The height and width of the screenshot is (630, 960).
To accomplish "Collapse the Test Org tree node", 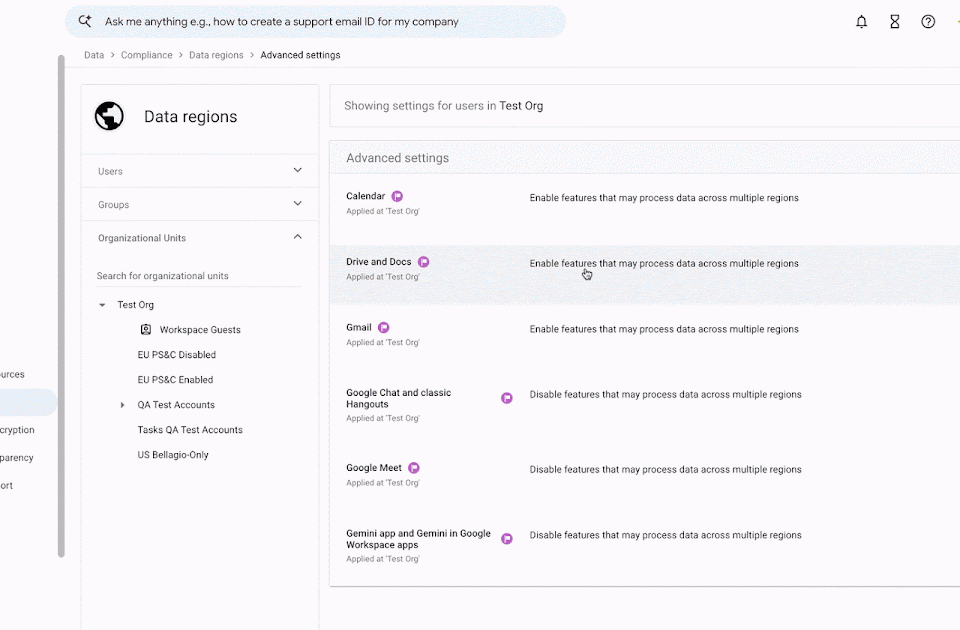I will click(102, 305).
